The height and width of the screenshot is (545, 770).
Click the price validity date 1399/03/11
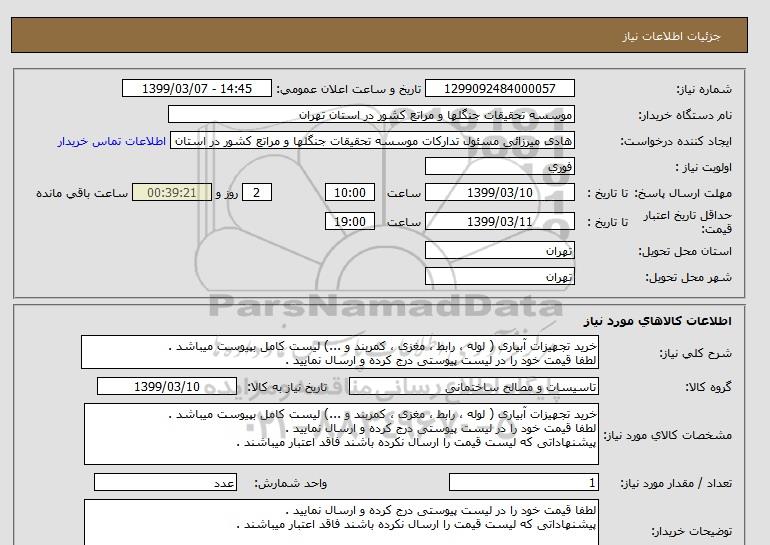pyautogui.click(x=499, y=222)
